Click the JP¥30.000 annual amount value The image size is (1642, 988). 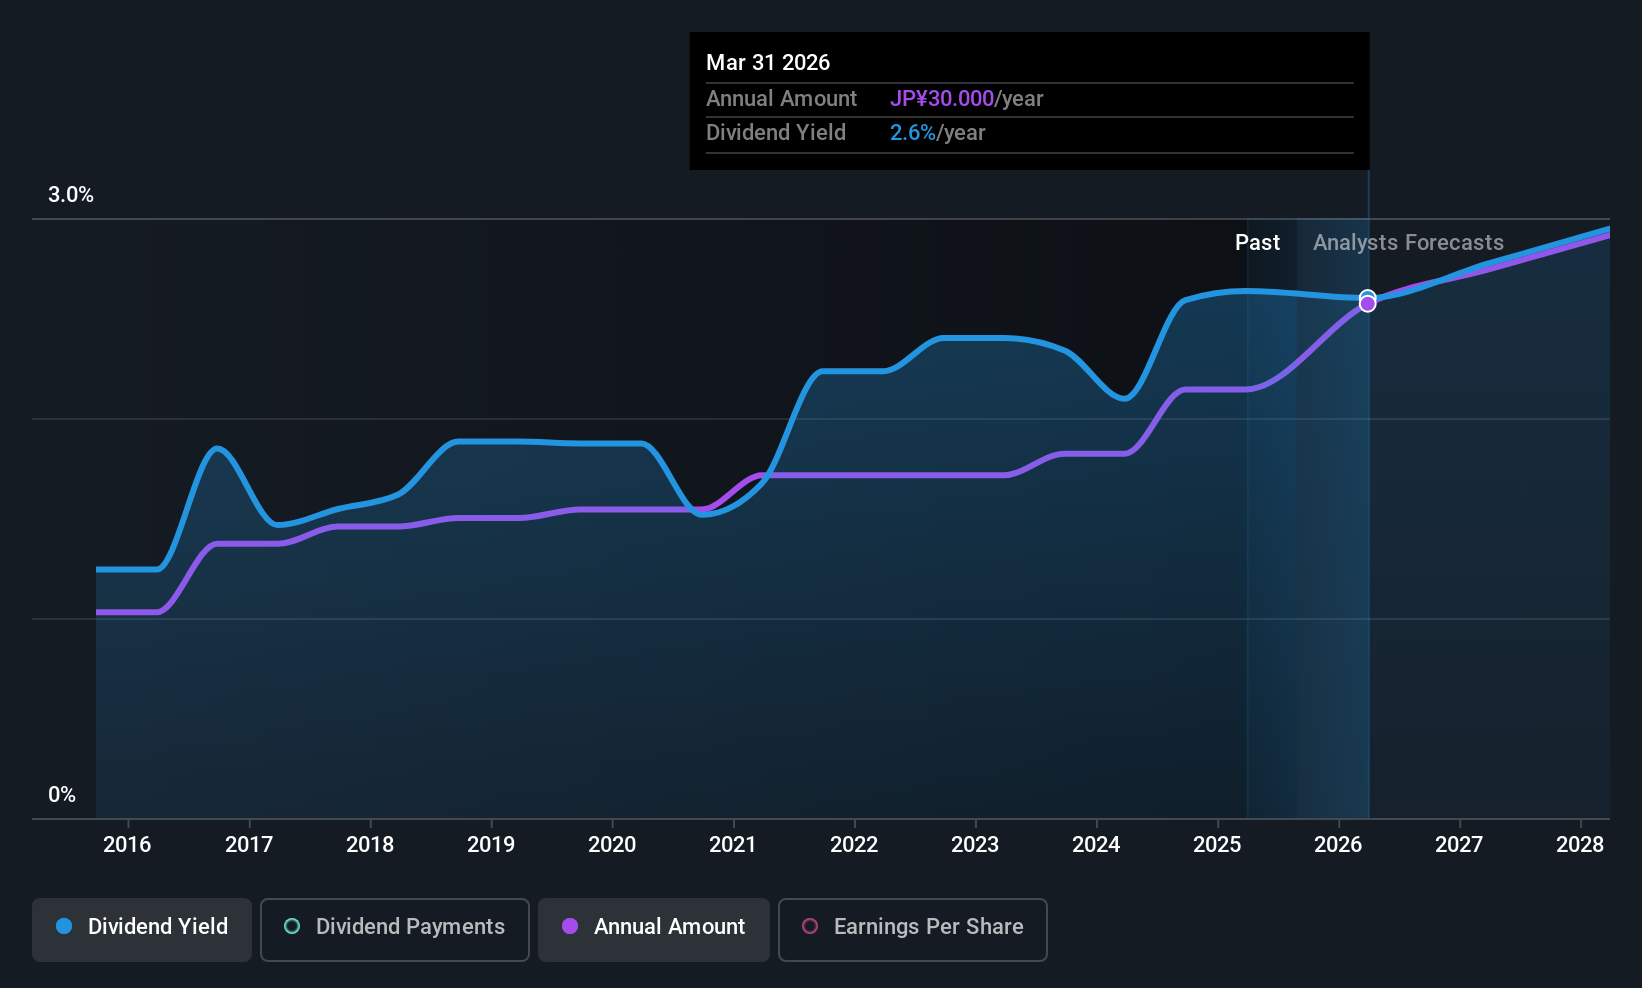(942, 99)
